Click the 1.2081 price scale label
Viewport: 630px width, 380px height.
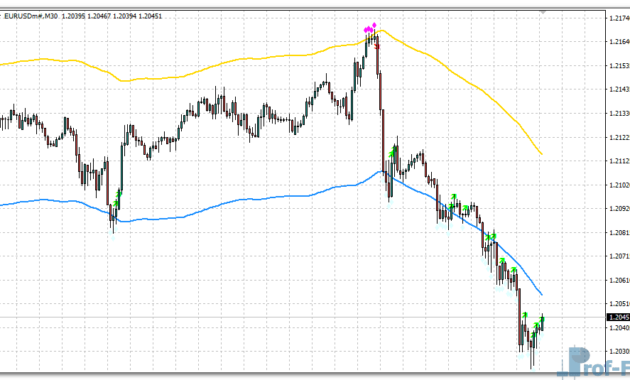[x=619, y=233]
